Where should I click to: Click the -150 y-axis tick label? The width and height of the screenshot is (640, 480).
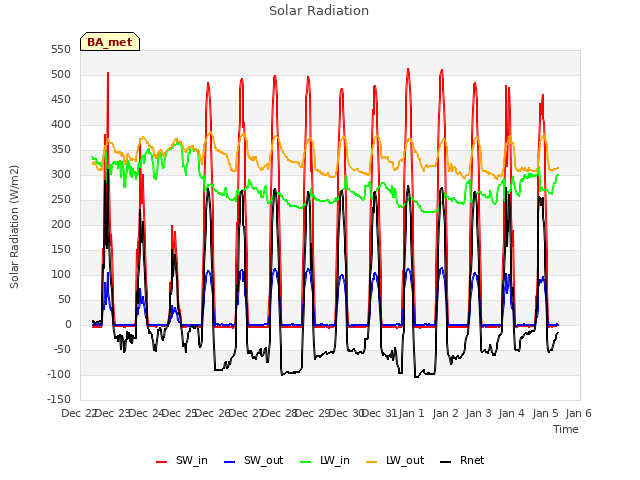point(59,400)
